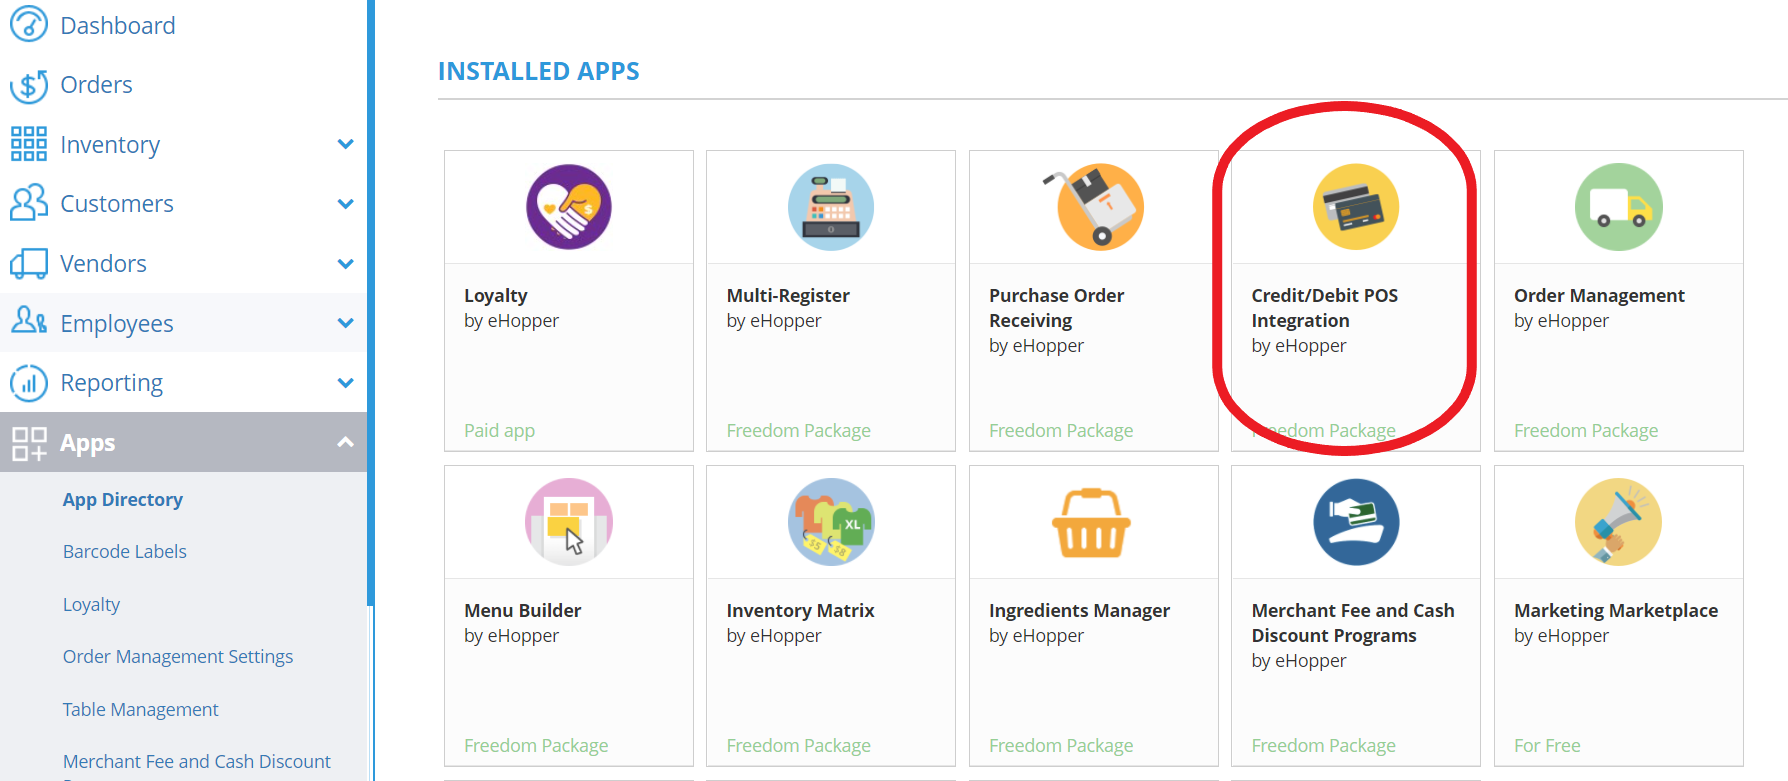
Task: Click Purchase Order Receiving app title
Action: point(1057,308)
